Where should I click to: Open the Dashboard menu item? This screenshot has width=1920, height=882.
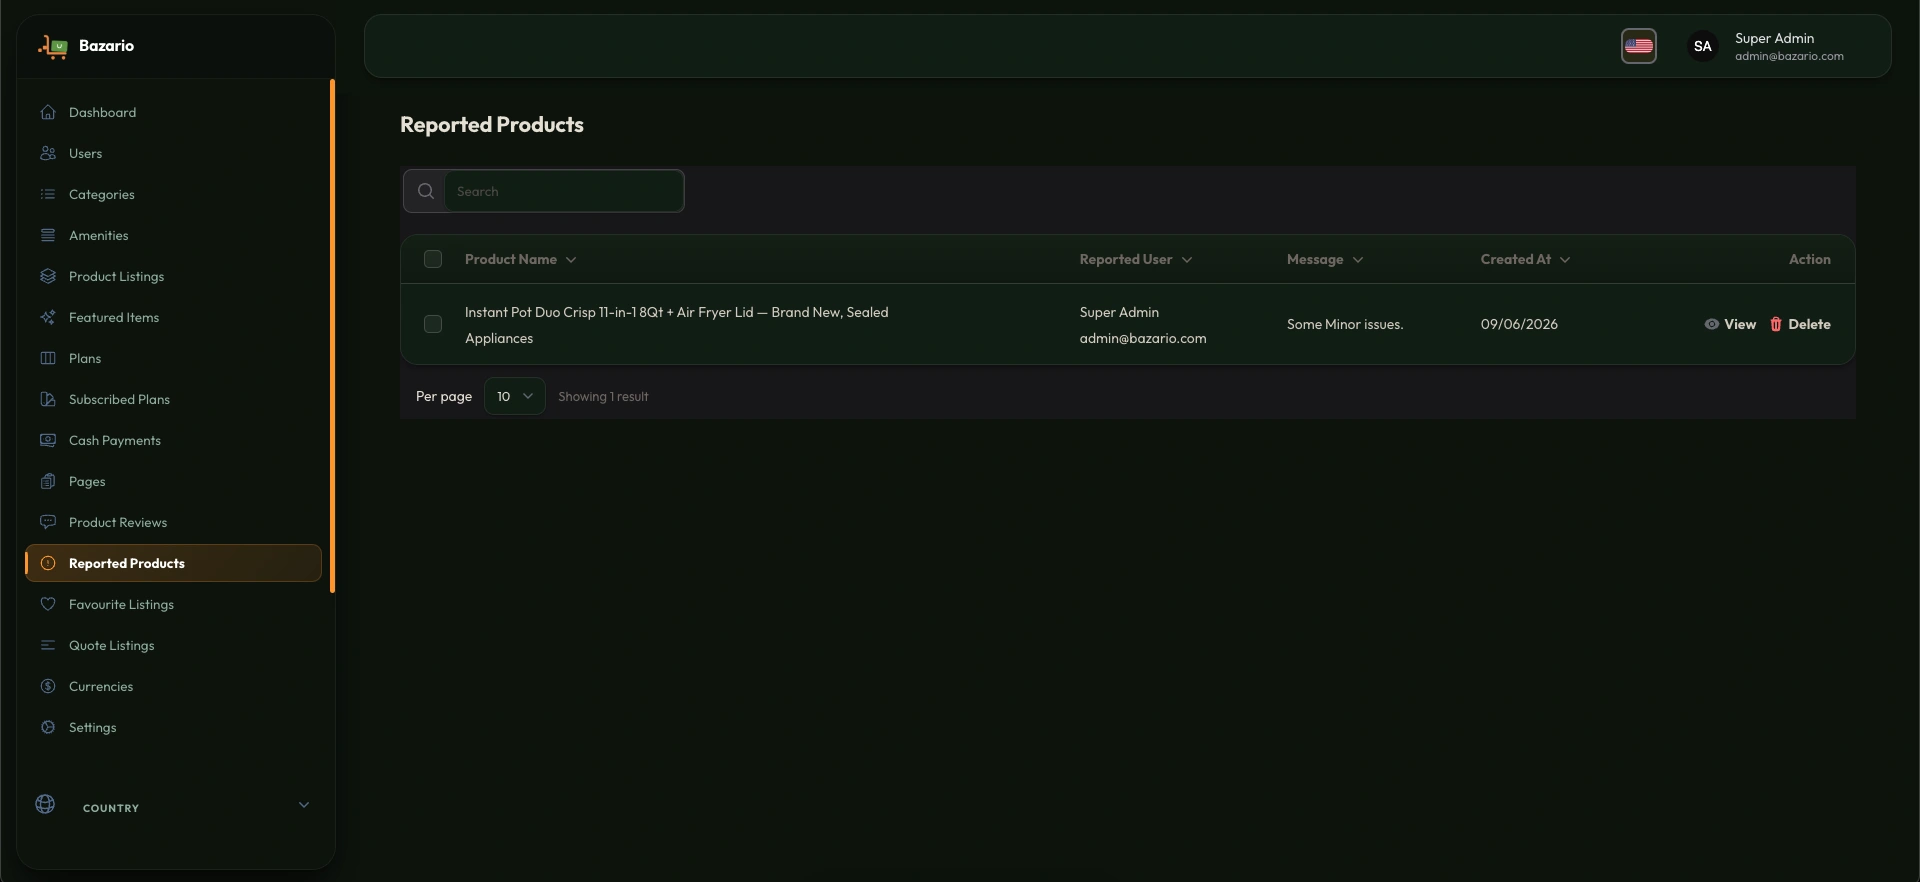click(174, 112)
